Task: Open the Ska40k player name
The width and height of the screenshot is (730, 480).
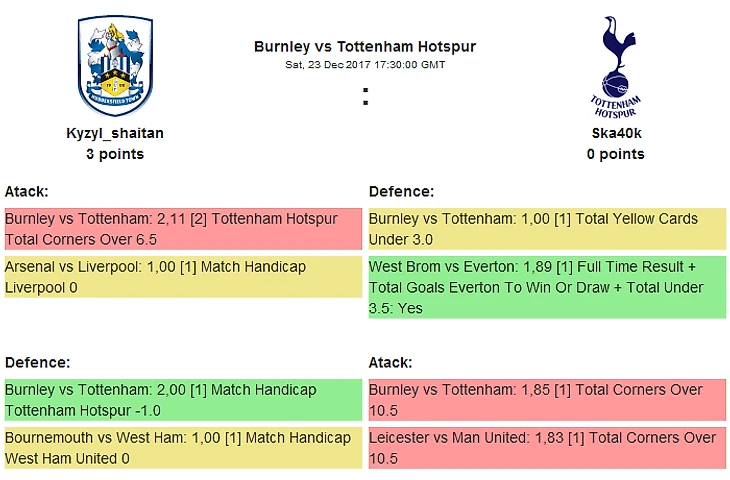Action: [x=616, y=133]
